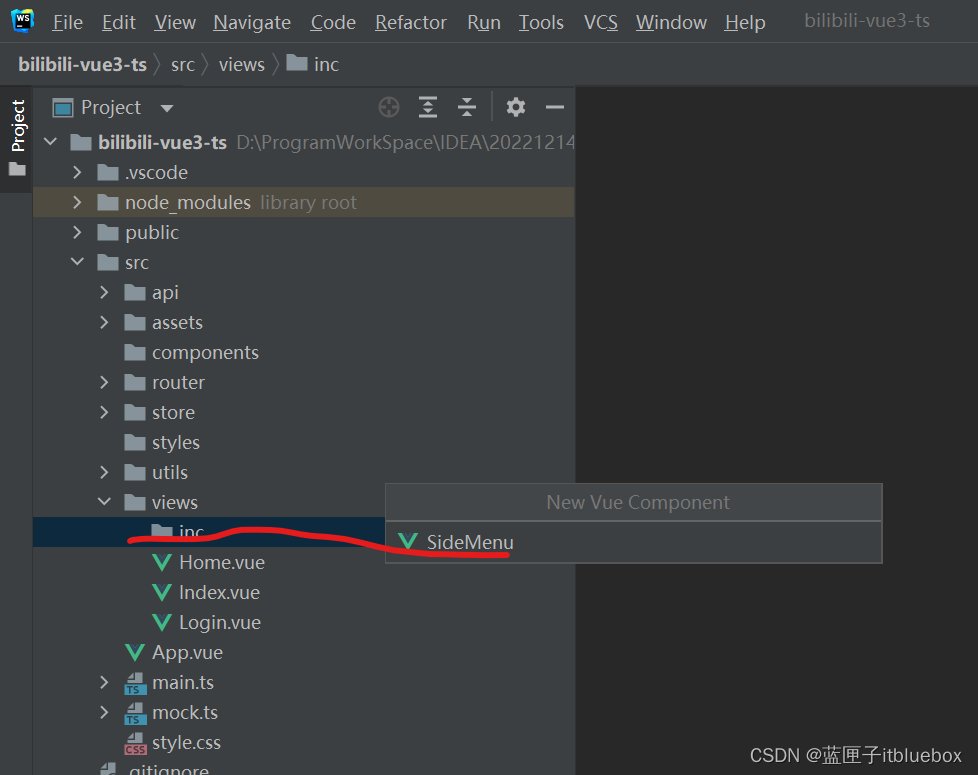
Task: Open the Edit menu
Action: tap(119, 22)
